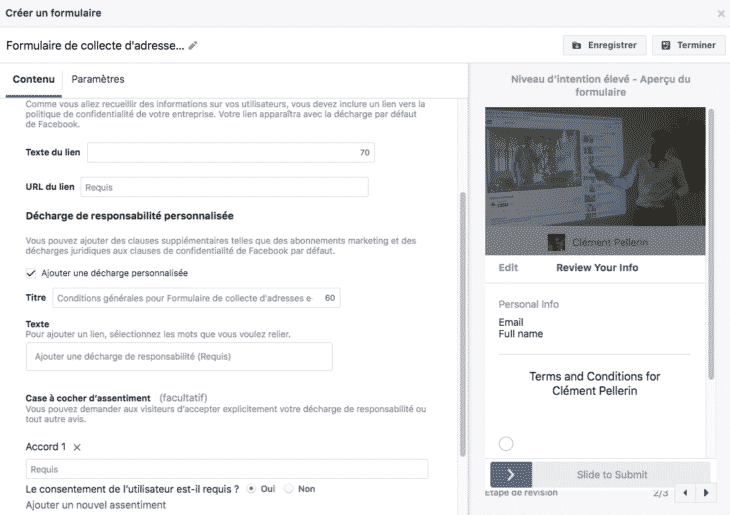
Task: Click the Slide to Submit arrow handle
Action: (510, 474)
